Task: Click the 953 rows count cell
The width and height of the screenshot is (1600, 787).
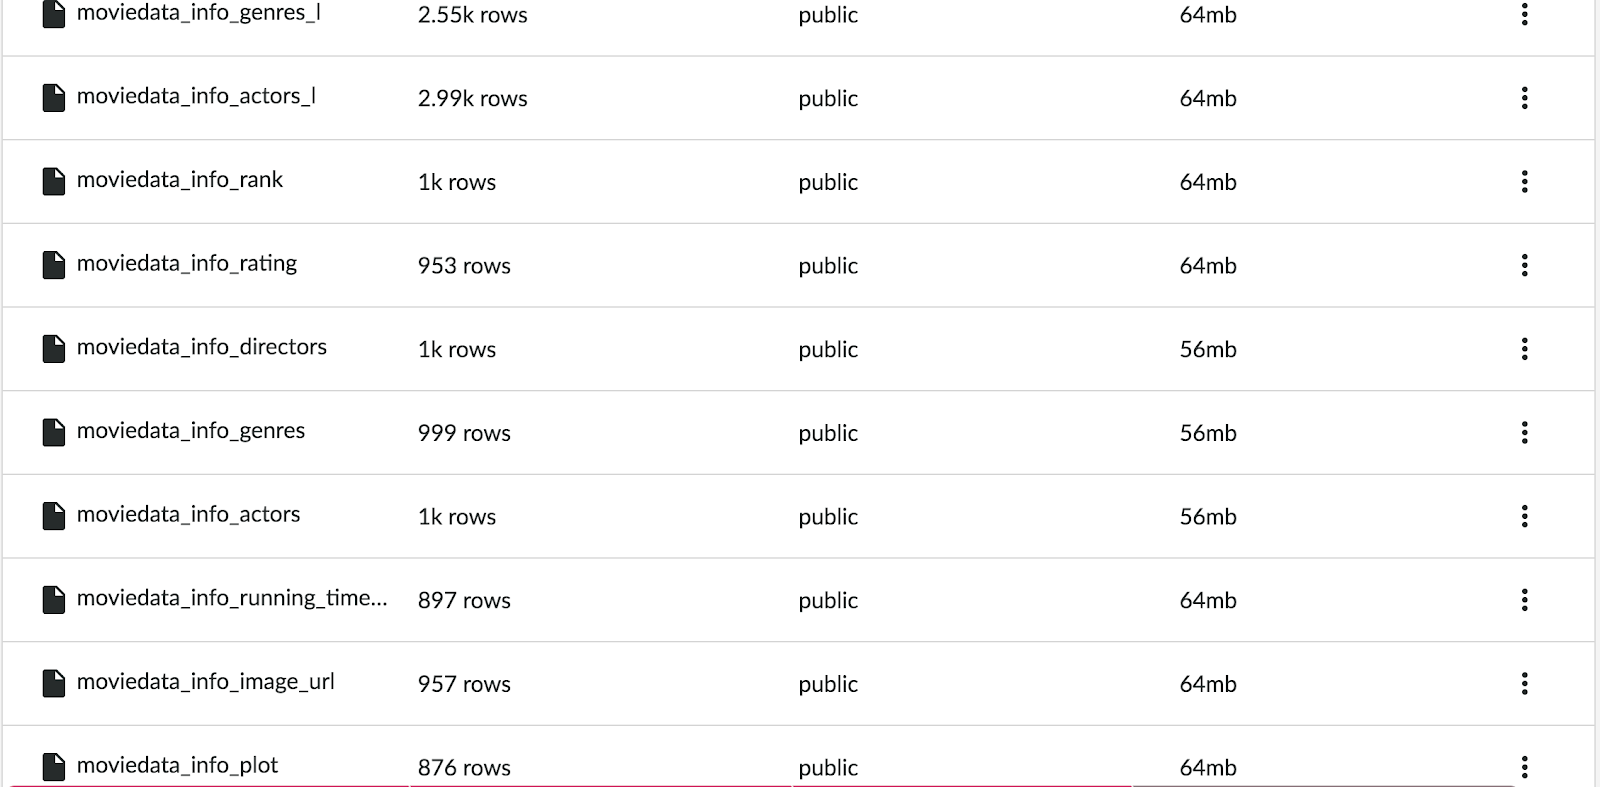Action: pyautogui.click(x=464, y=266)
